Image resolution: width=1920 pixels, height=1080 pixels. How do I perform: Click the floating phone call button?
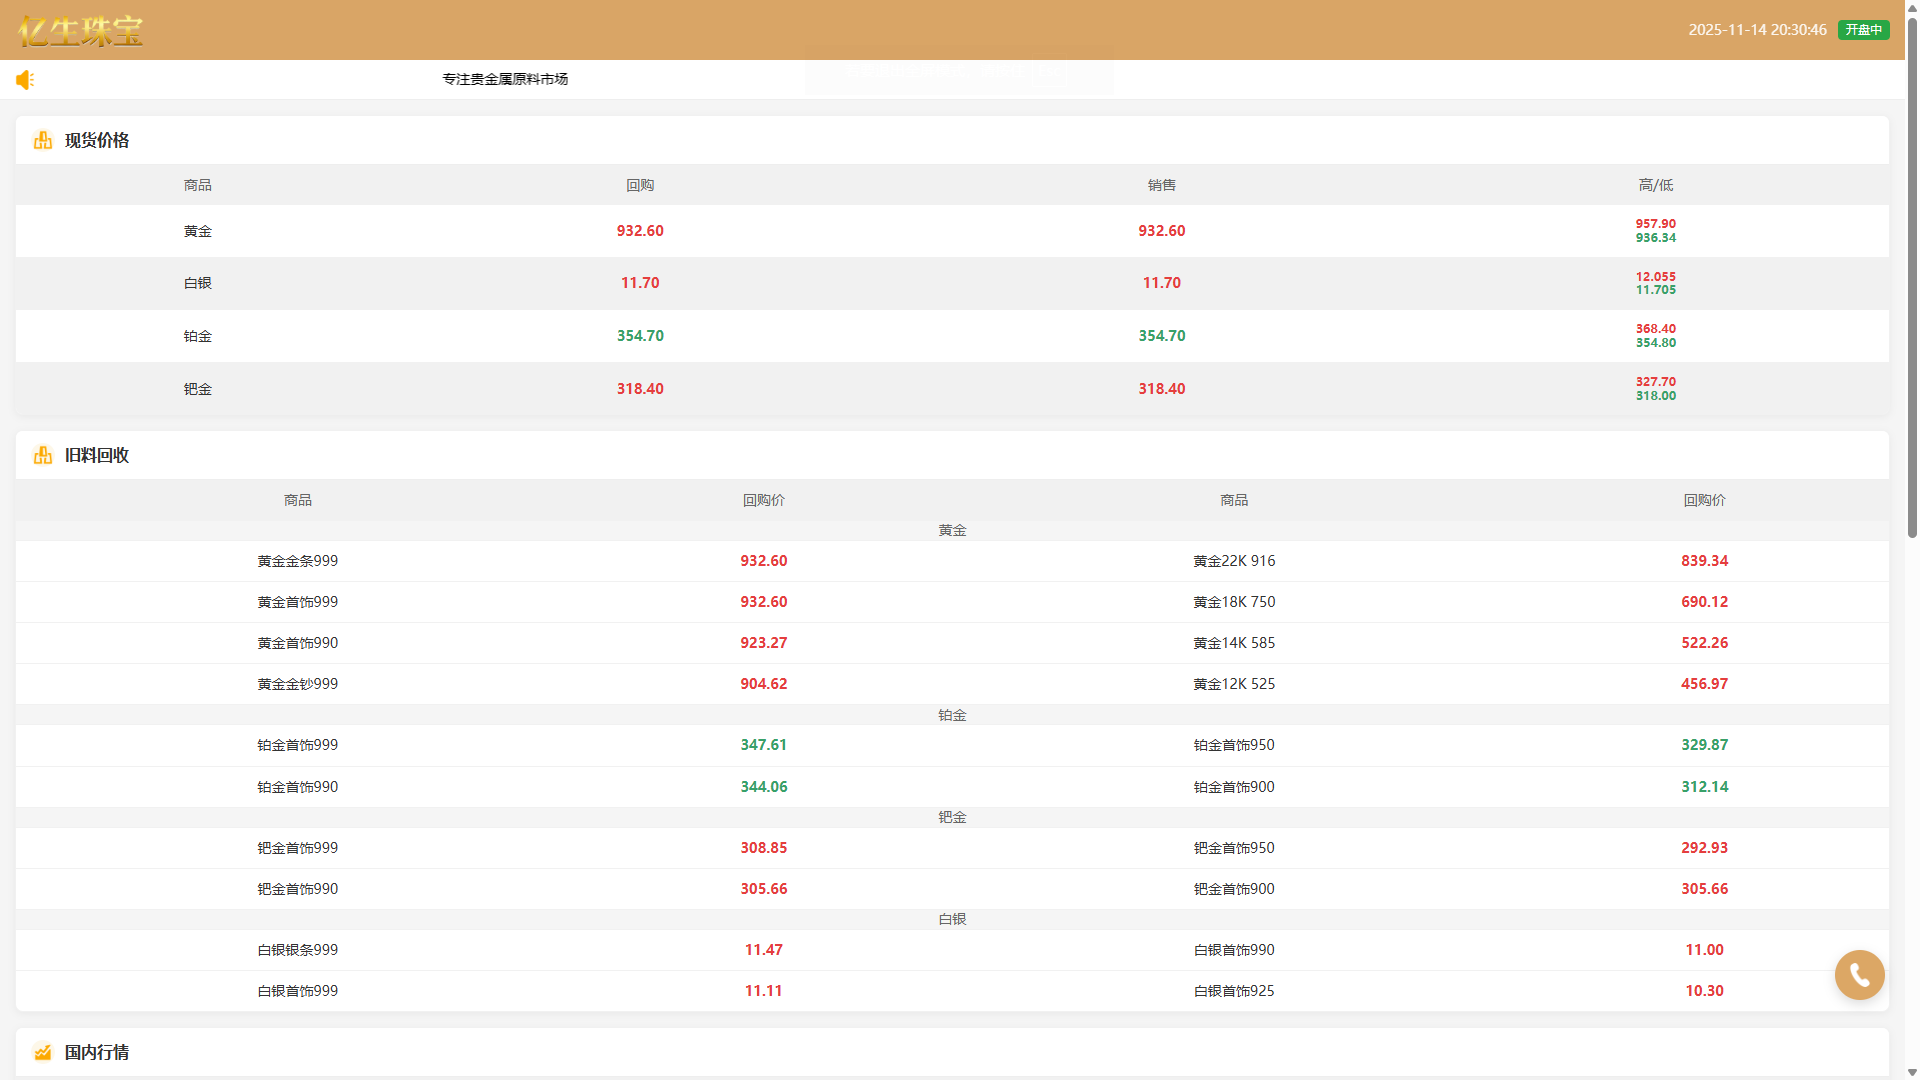1859,975
